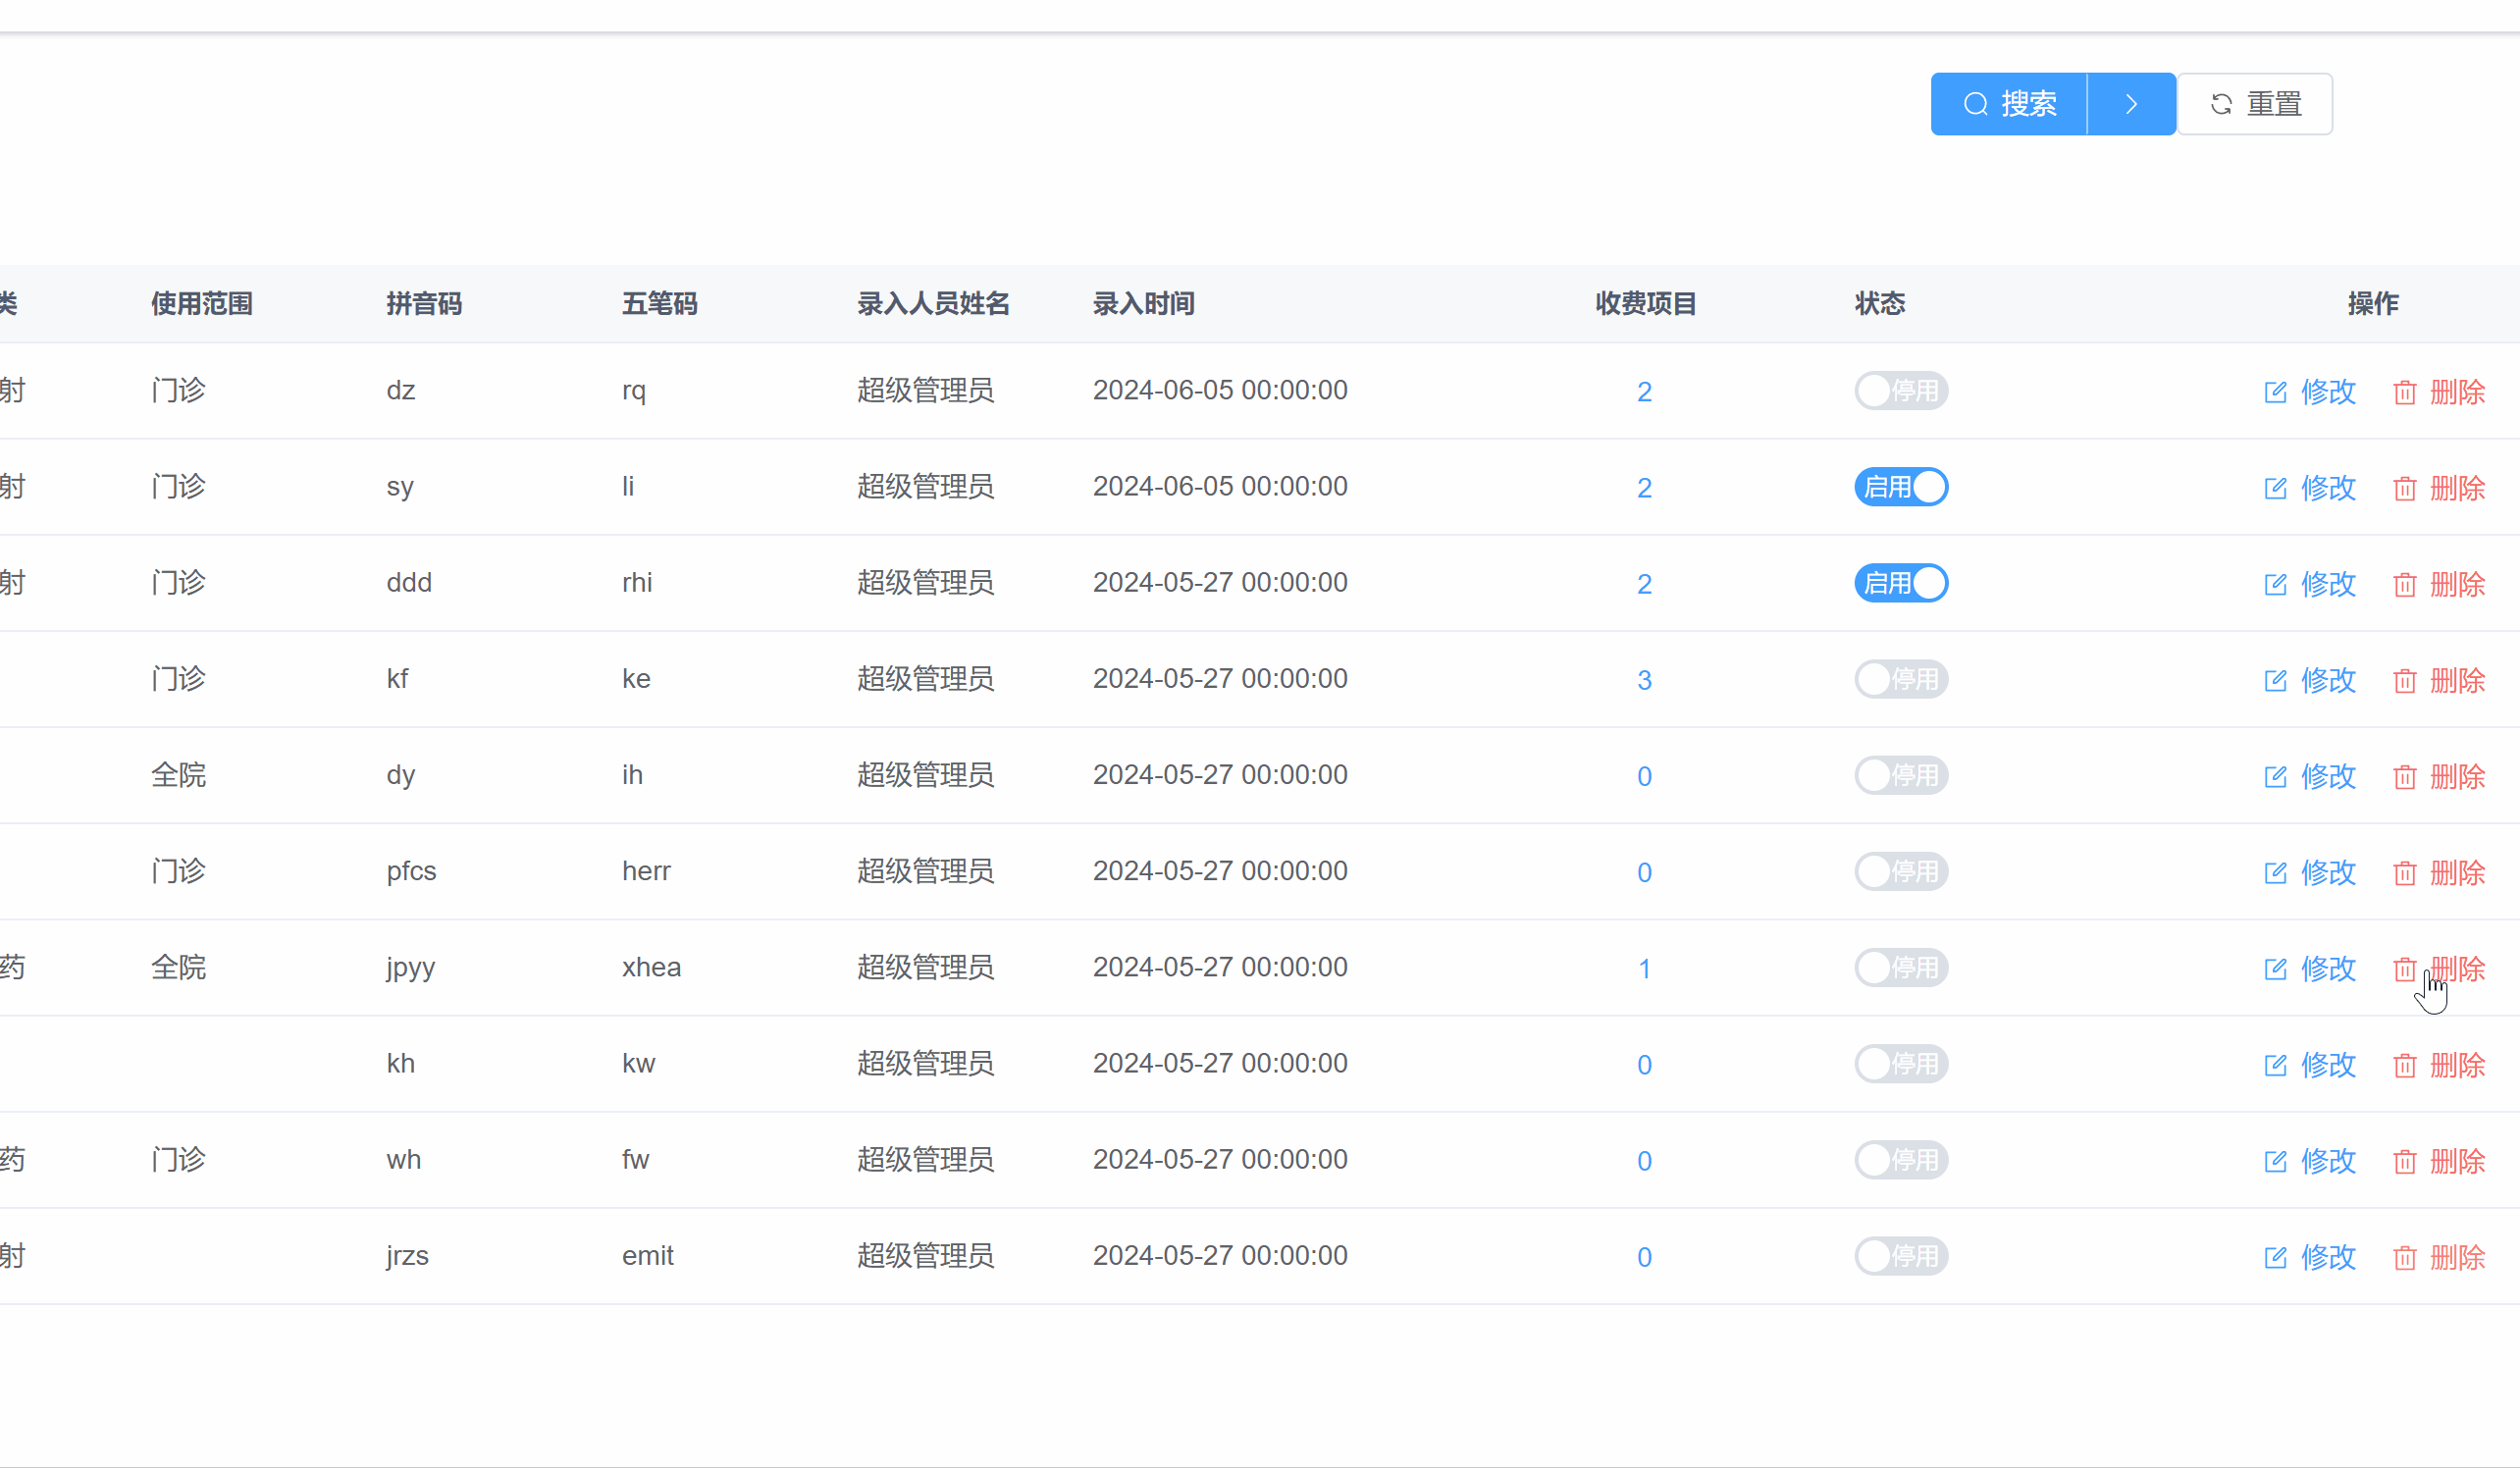Open charge item count 3 in kf row

click(x=1644, y=680)
